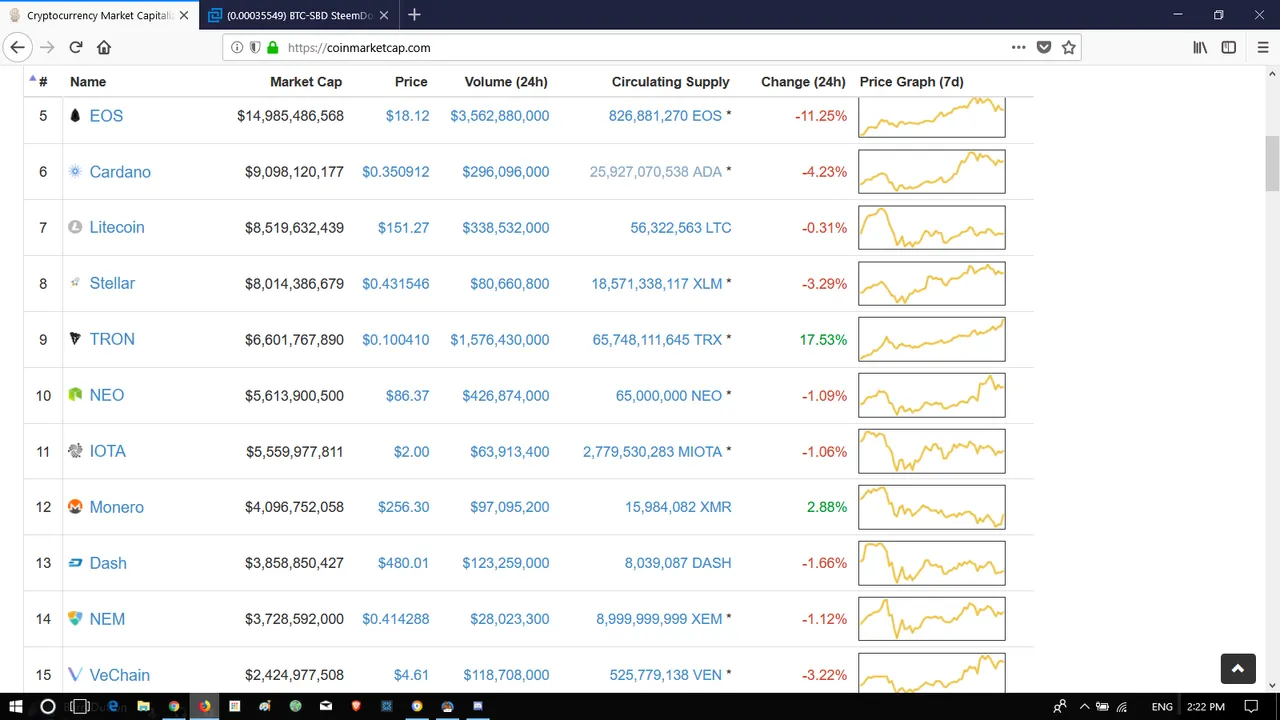
Task: Sort table by Change (24h) column
Action: [x=803, y=82]
